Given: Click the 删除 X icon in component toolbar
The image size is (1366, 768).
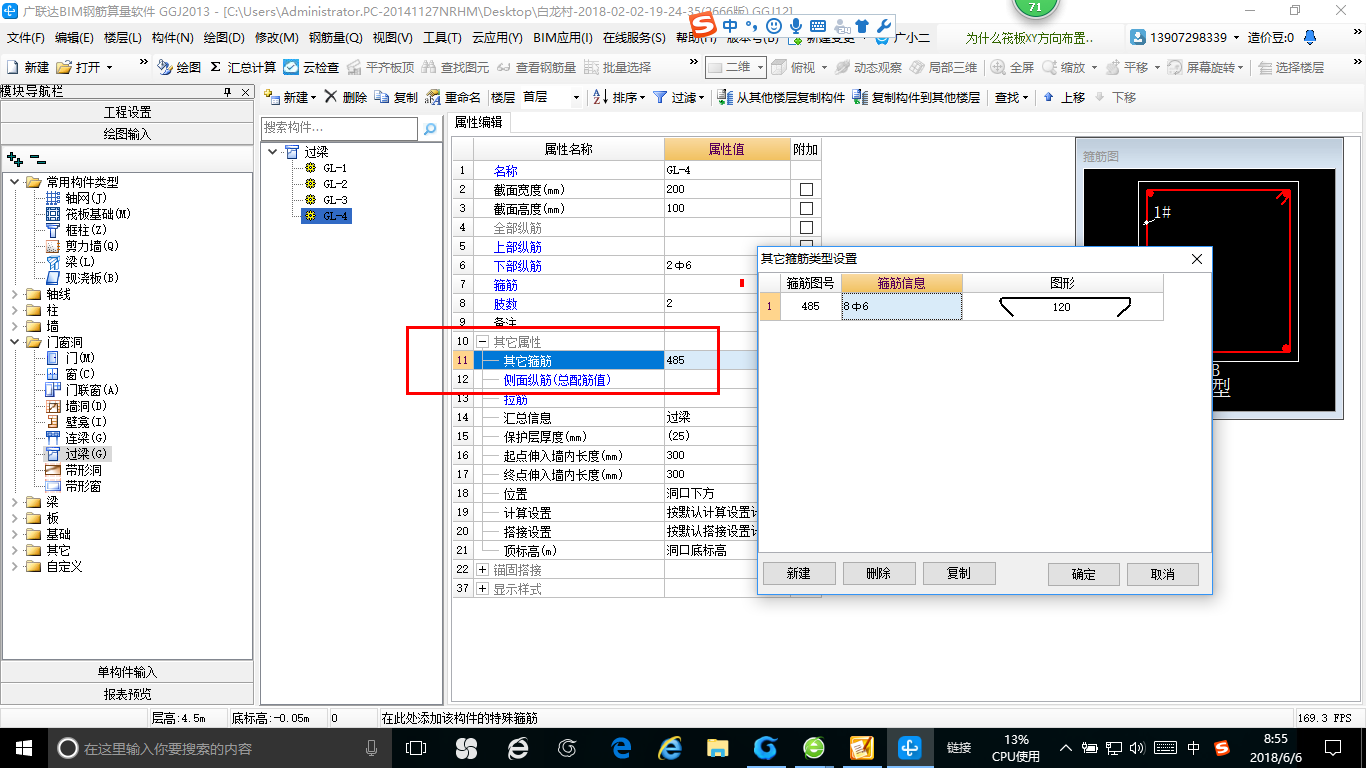Looking at the screenshot, I should click(330, 97).
